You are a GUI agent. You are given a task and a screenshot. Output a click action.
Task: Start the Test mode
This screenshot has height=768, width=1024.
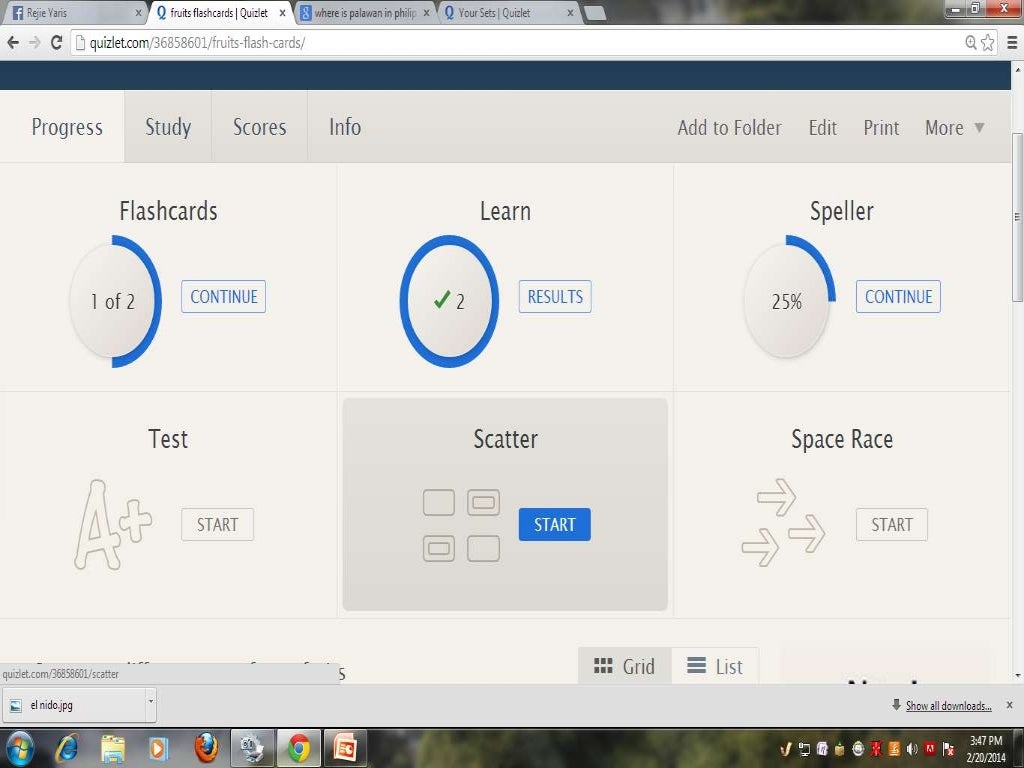coord(217,524)
